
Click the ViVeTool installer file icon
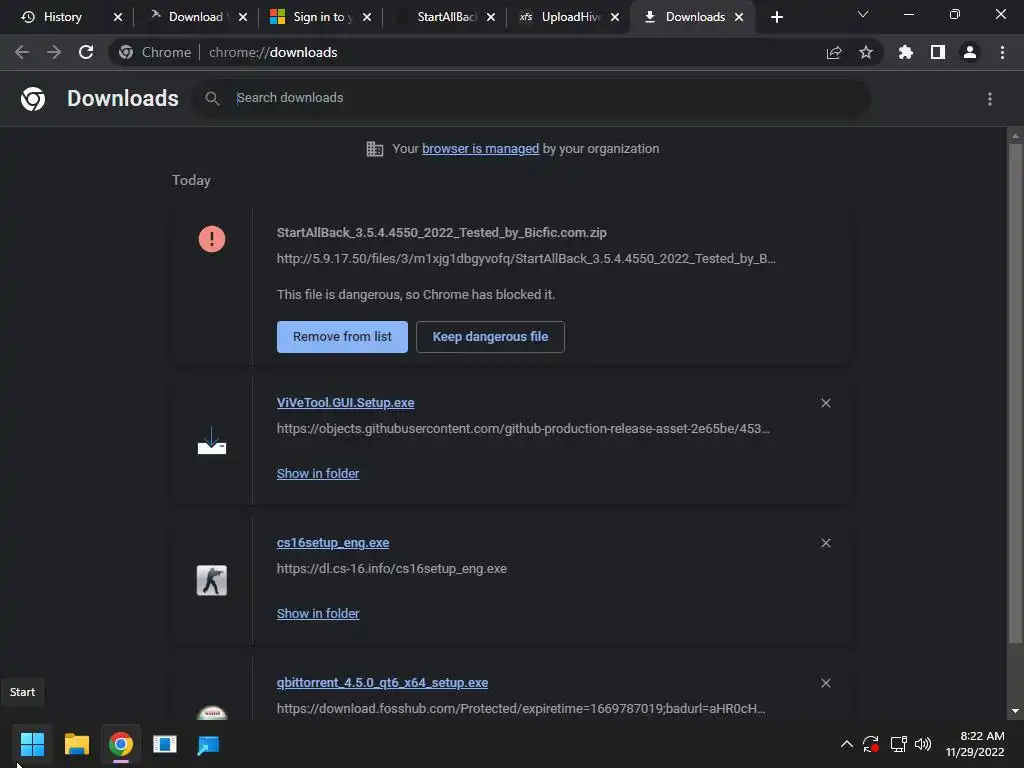coord(212,440)
